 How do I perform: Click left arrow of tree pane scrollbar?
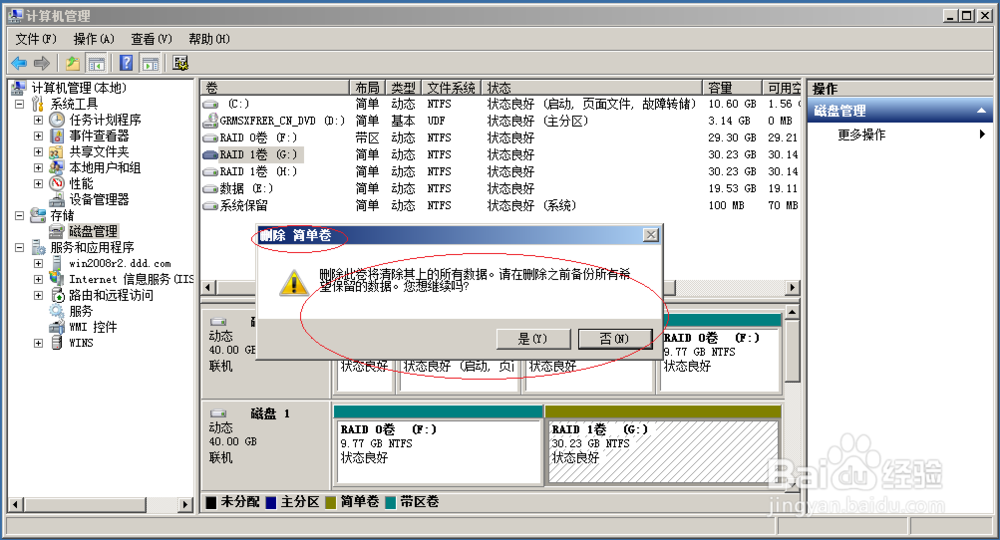(x=15, y=504)
